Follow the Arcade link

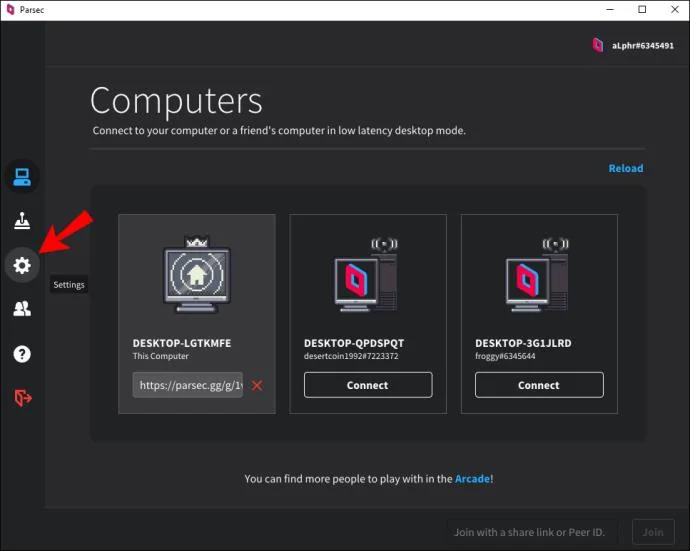click(473, 479)
